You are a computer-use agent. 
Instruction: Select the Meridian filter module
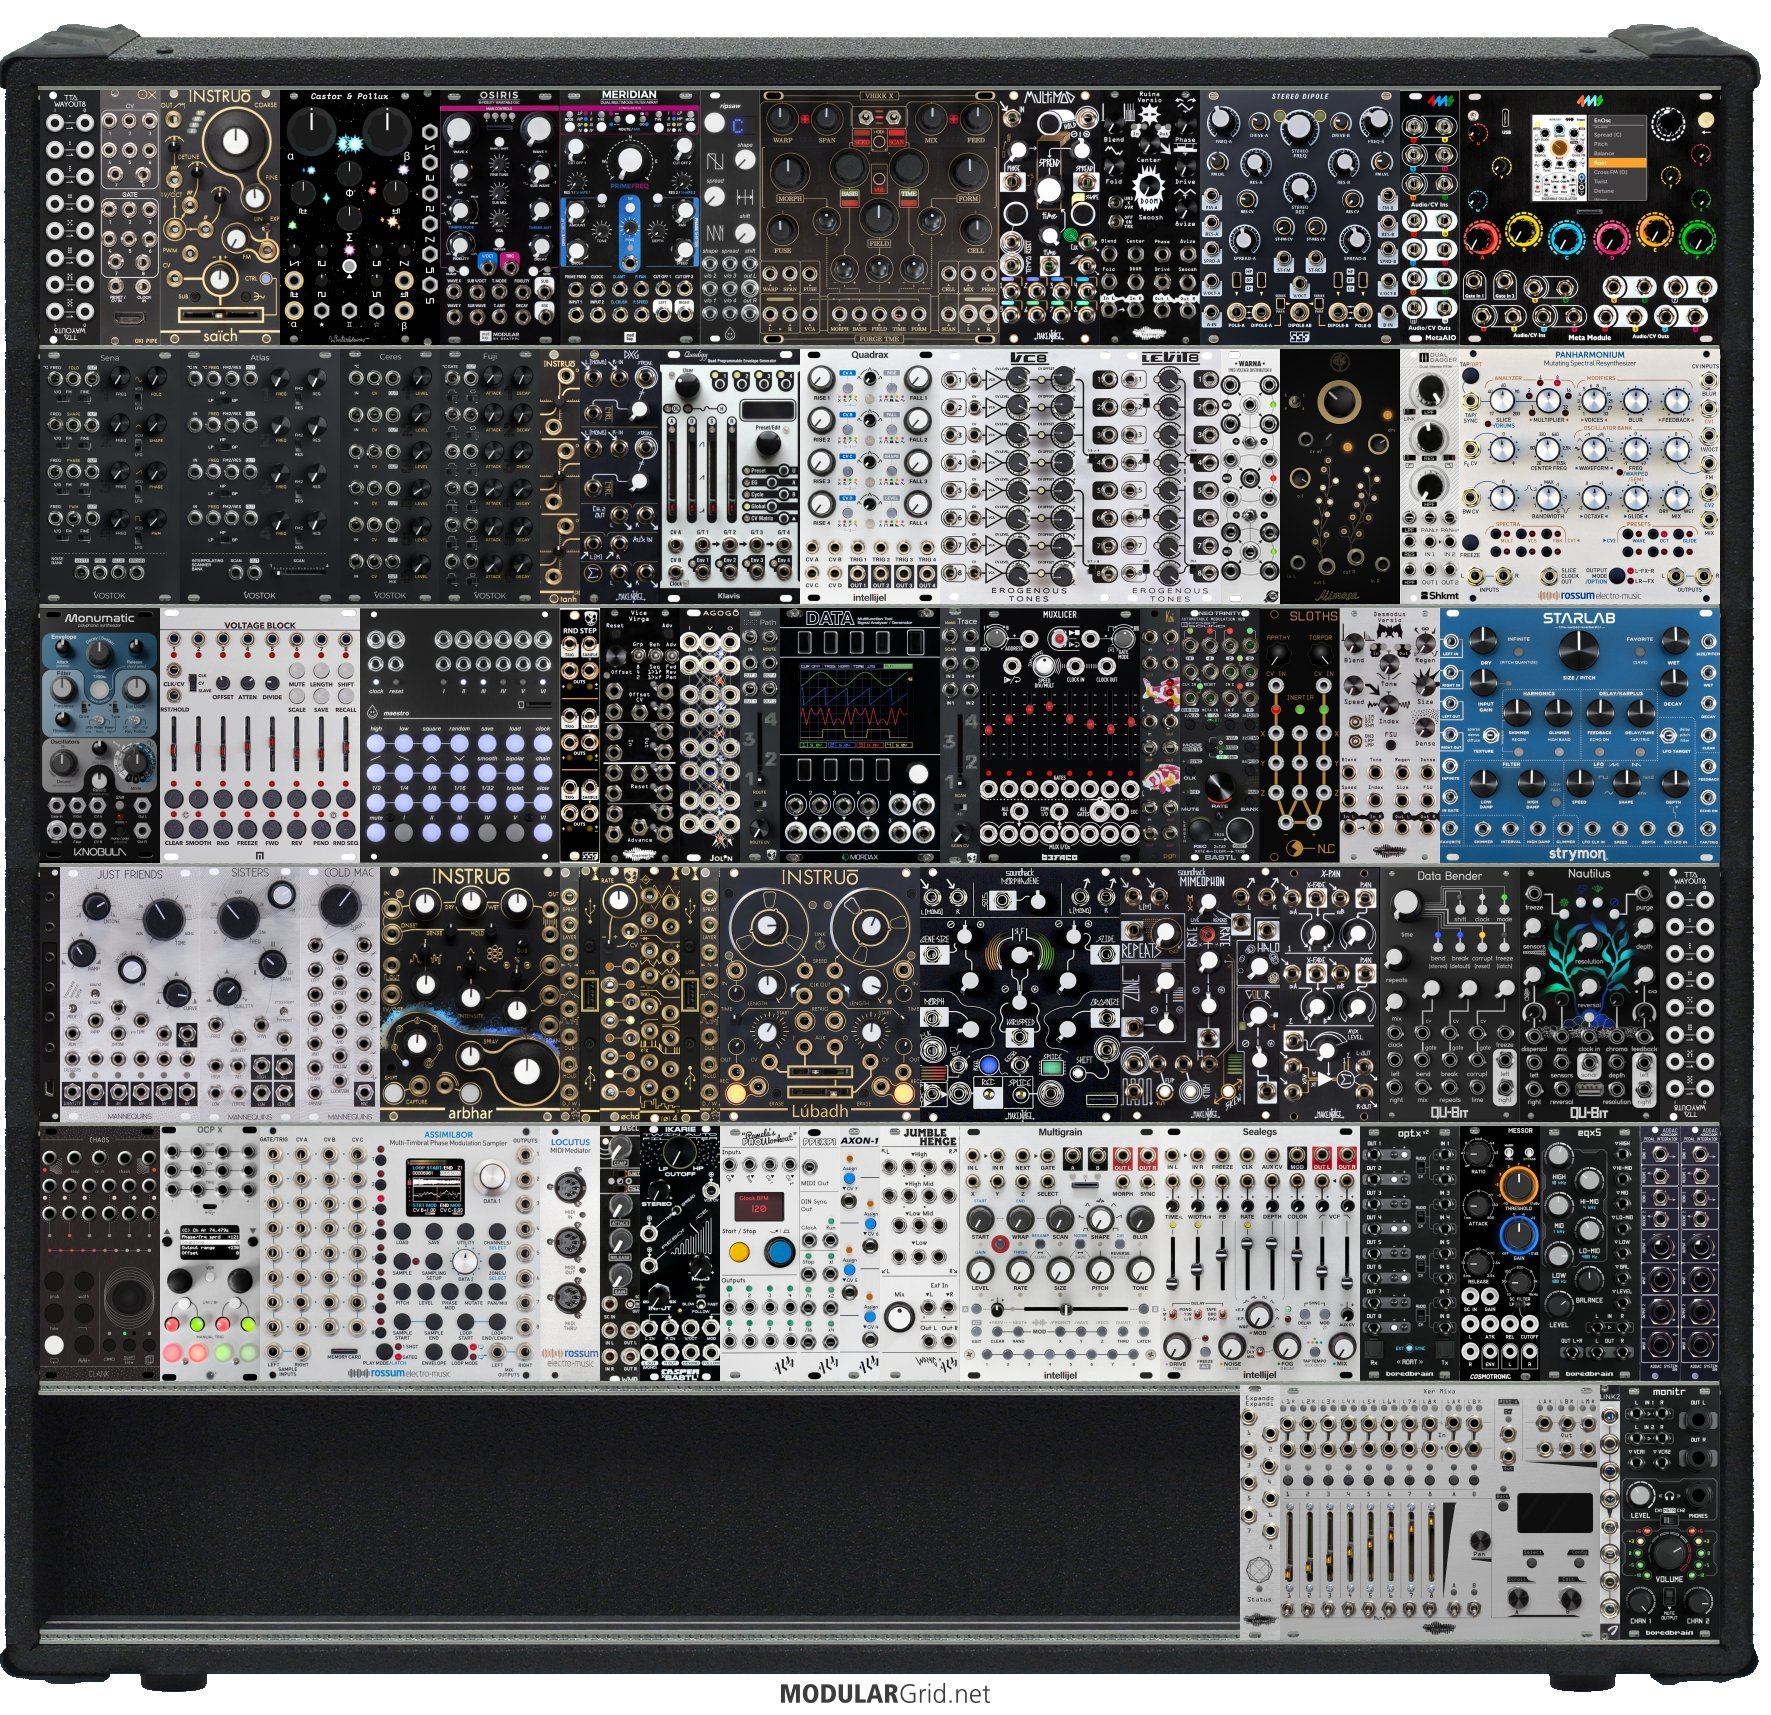pyautogui.click(x=630, y=217)
